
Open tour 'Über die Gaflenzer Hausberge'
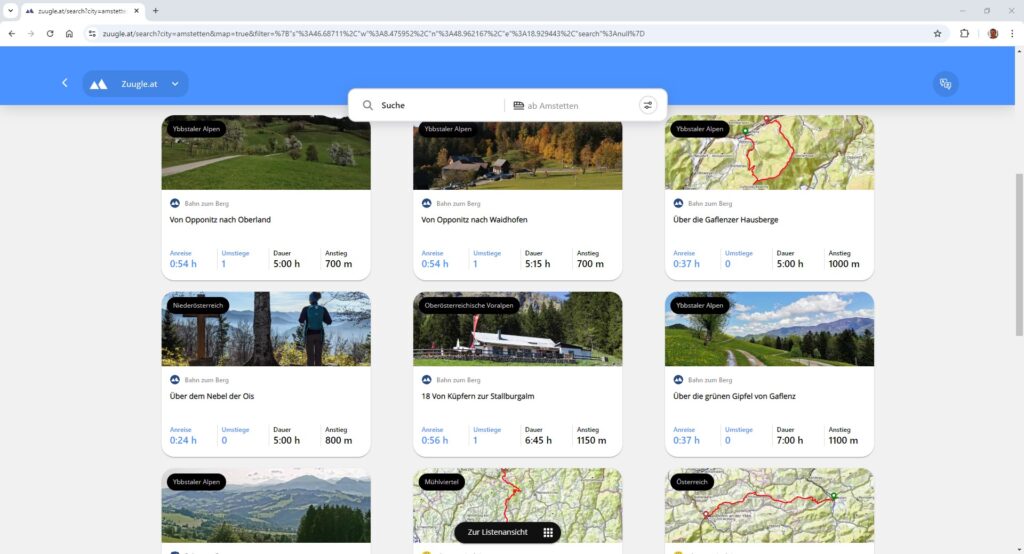[x=726, y=220]
